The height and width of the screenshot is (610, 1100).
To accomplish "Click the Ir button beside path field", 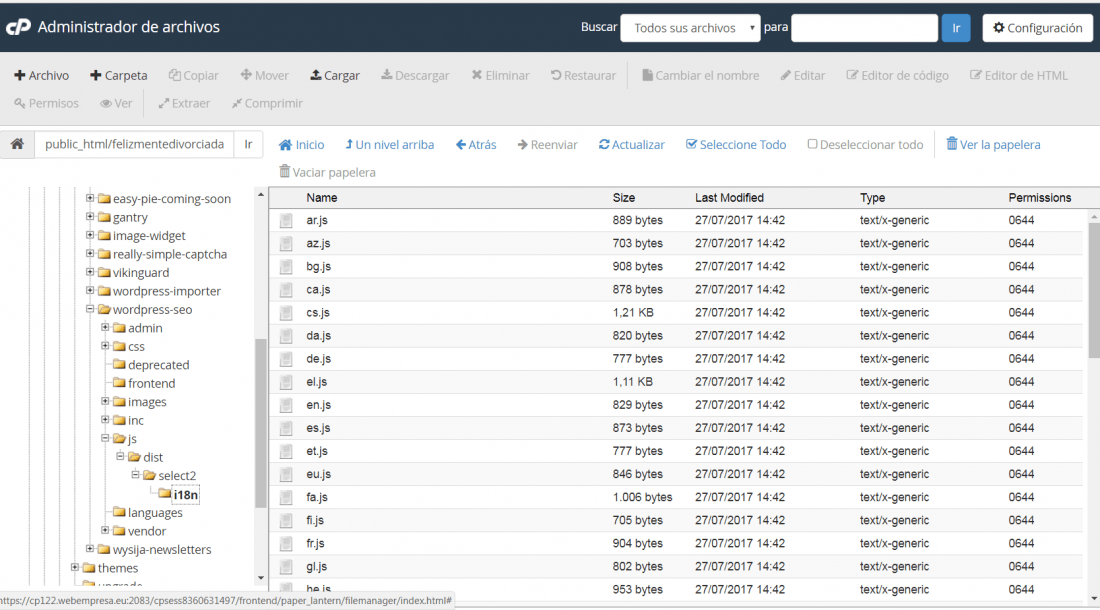I will pos(248,144).
